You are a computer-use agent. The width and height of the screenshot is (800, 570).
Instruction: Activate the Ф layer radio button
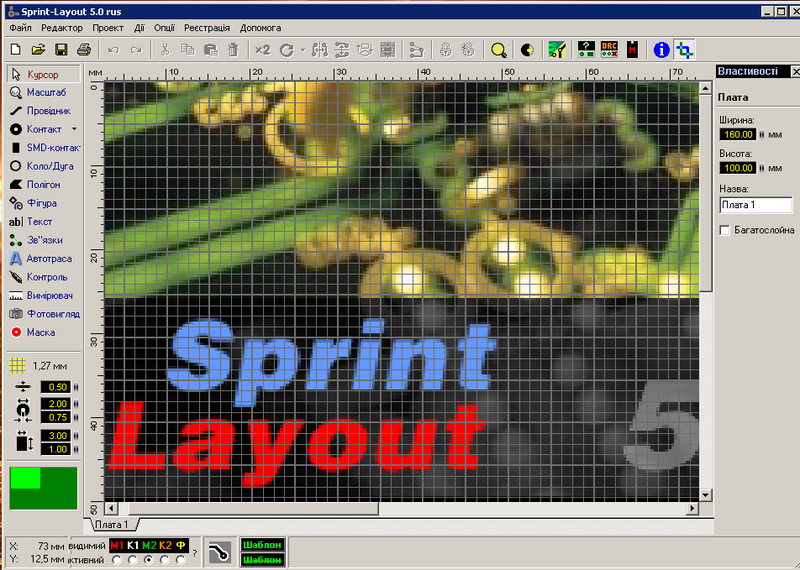[x=180, y=560]
